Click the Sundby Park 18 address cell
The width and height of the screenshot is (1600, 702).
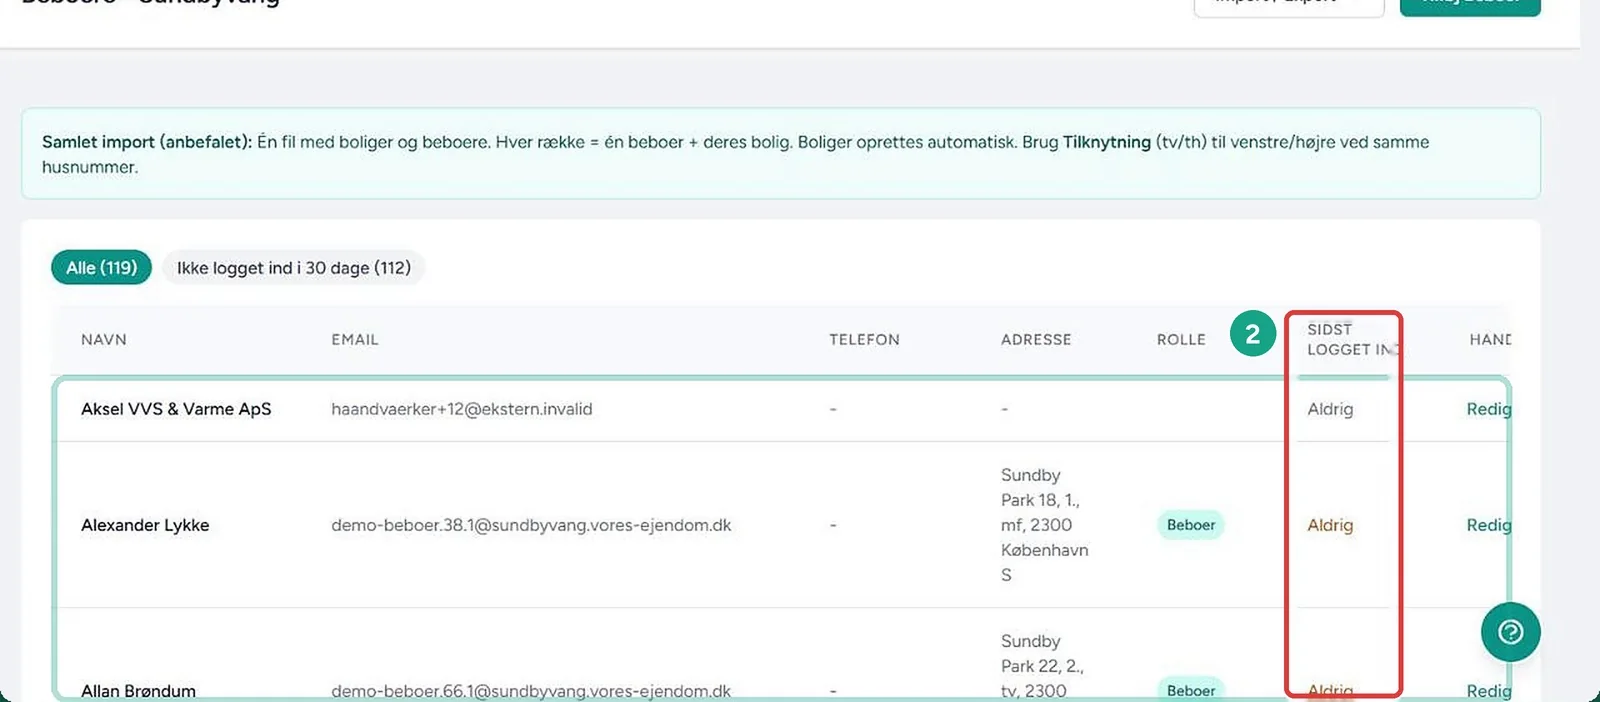1045,525
